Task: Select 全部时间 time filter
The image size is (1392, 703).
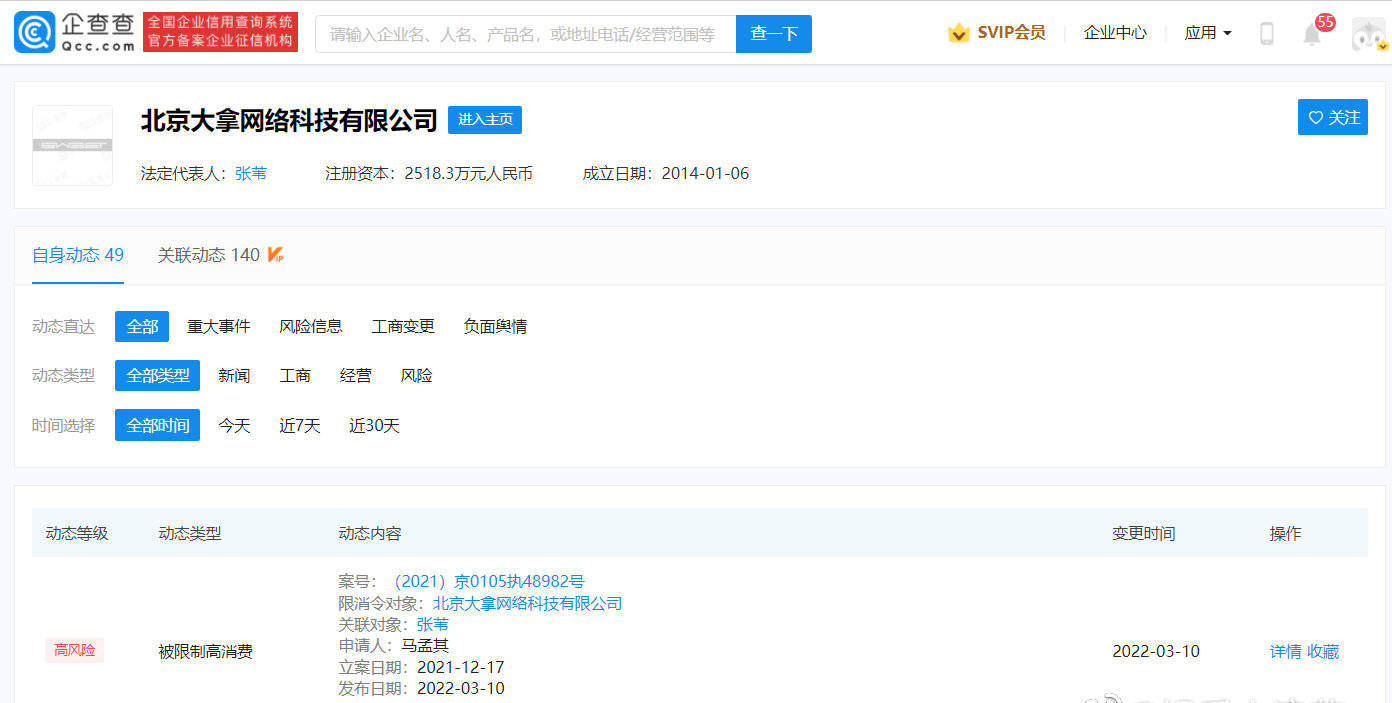Action: click(158, 425)
